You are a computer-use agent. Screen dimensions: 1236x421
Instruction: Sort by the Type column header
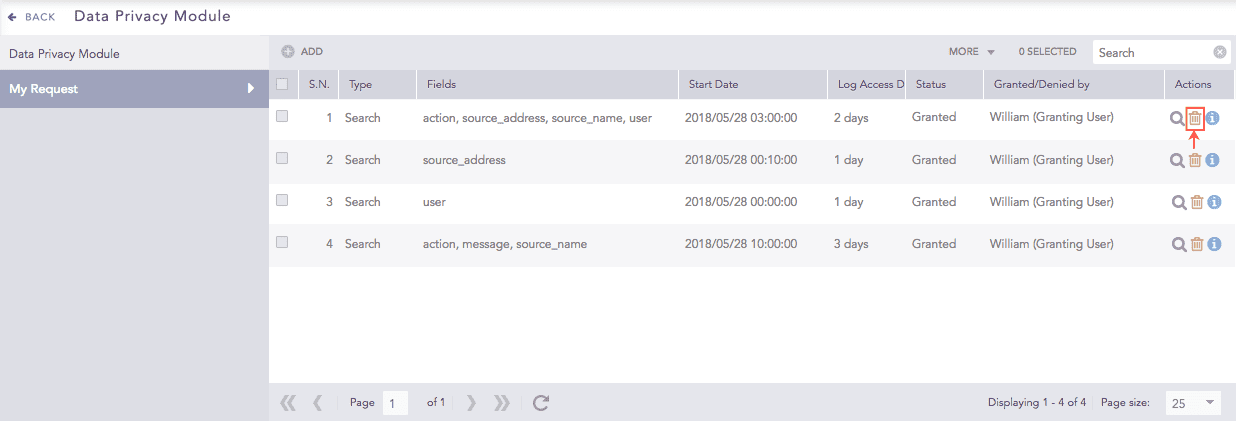(x=377, y=84)
